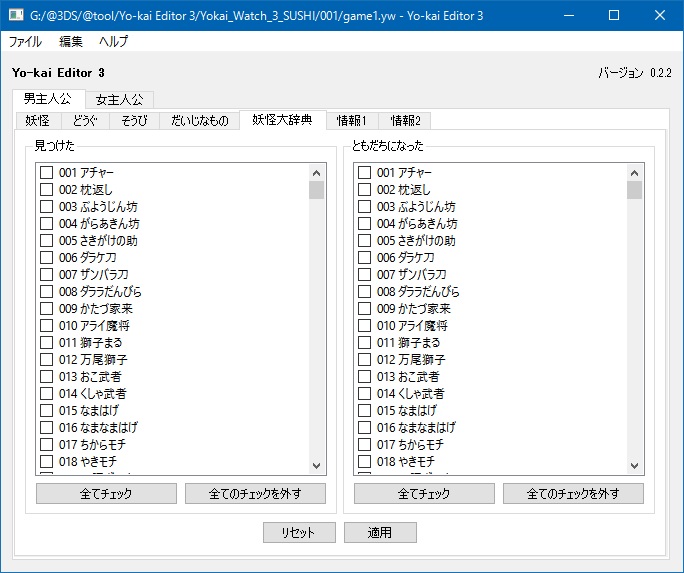The image size is (684, 573).
Task: Check 010 アライ魔将 in ともだちになった list
Action: (x=364, y=325)
